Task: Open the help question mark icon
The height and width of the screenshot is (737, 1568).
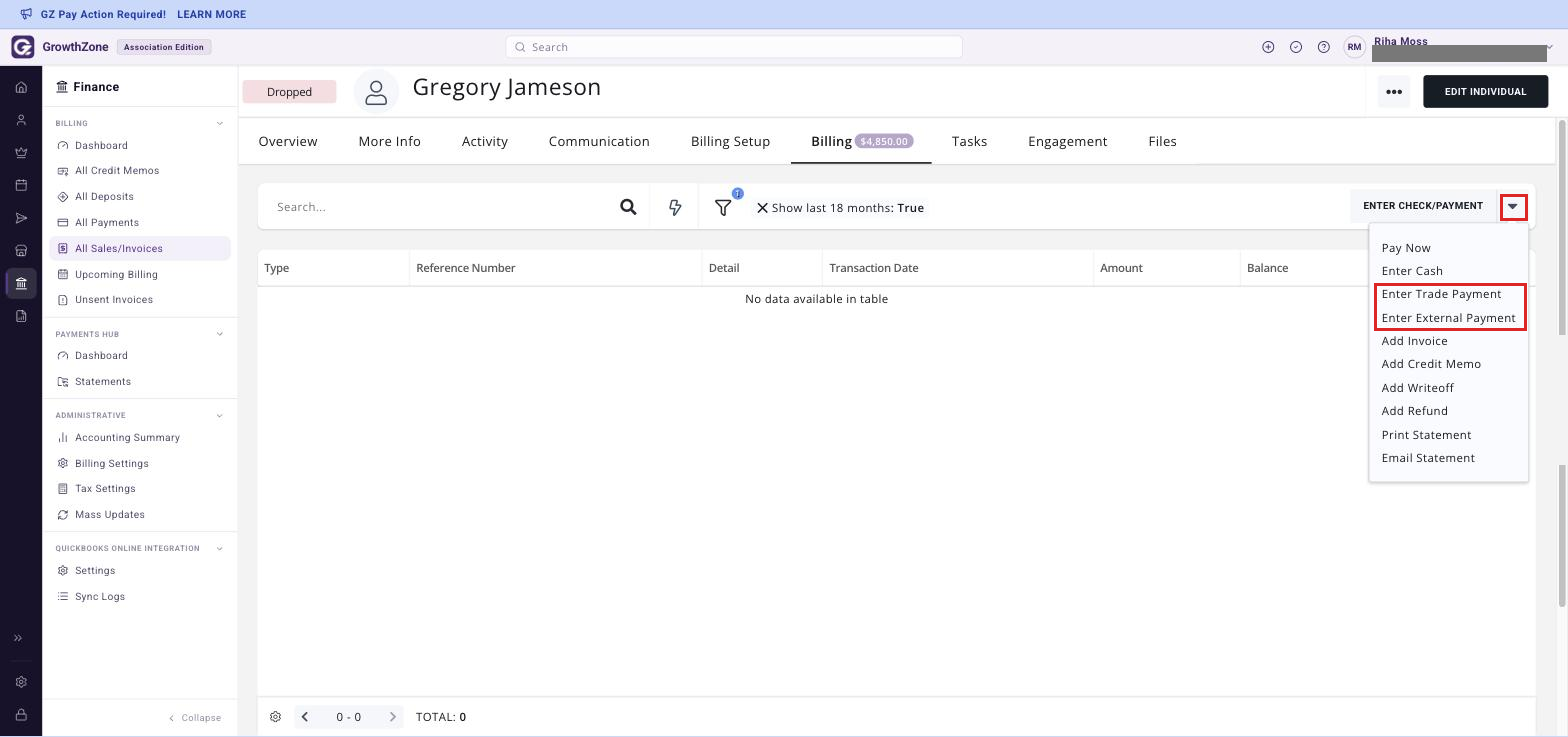Action: (x=1324, y=47)
